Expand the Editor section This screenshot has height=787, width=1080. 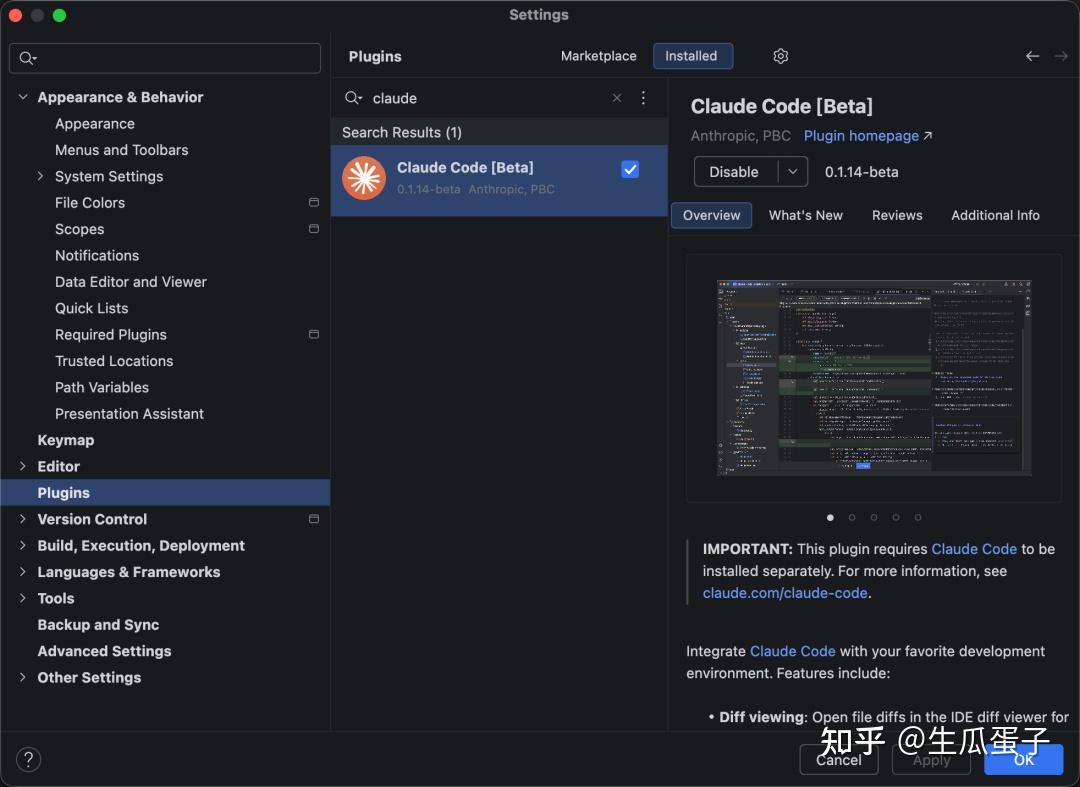click(23, 466)
